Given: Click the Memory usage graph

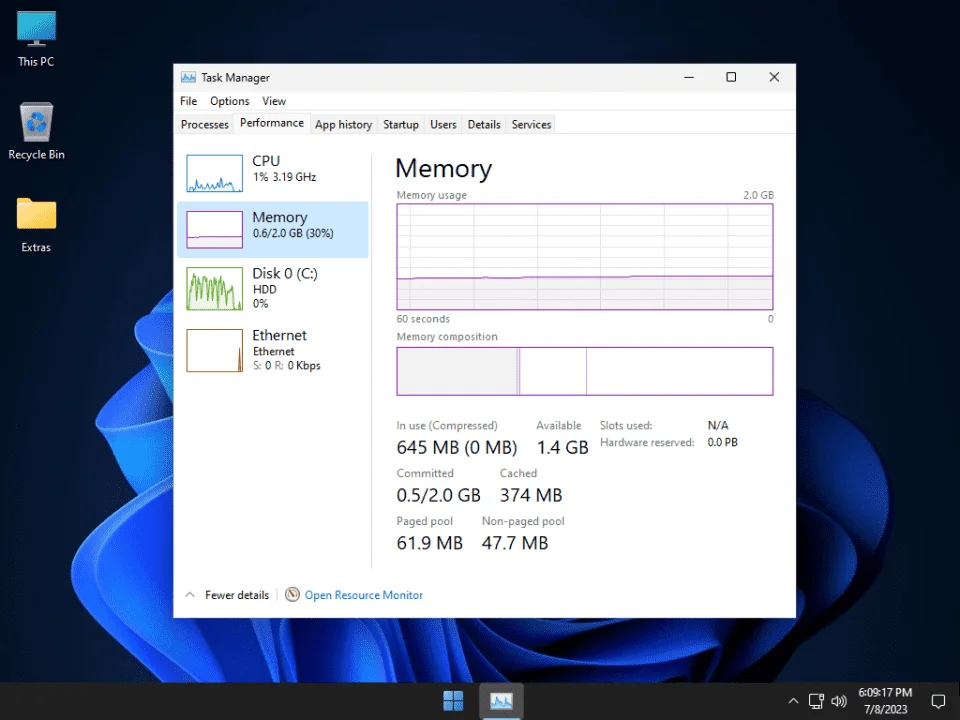Looking at the screenshot, I should tap(585, 257).
